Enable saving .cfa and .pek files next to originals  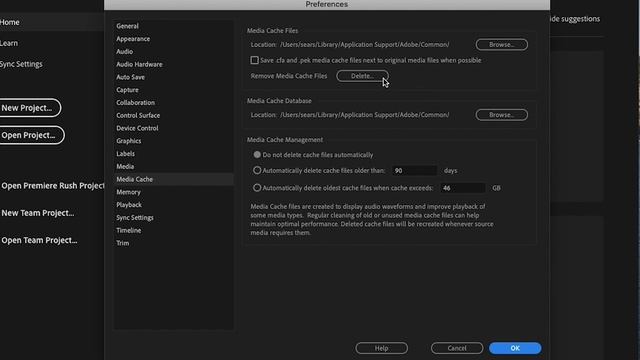255,60
